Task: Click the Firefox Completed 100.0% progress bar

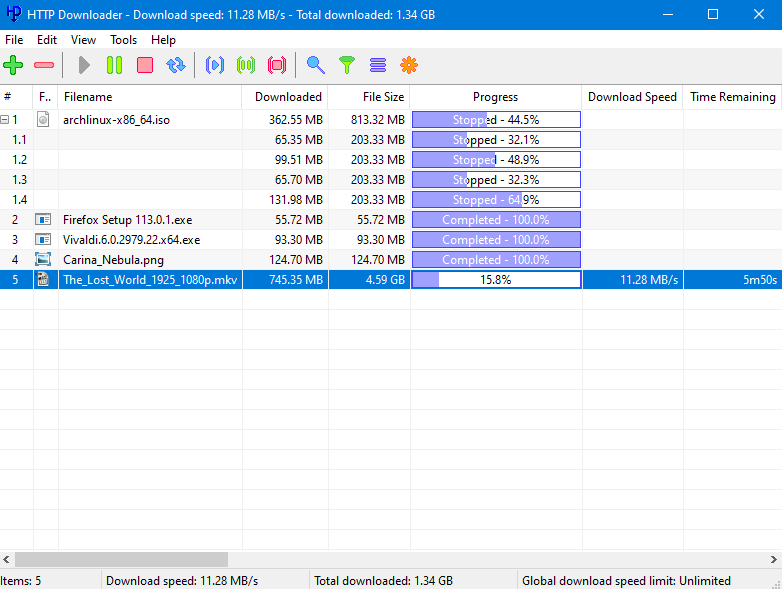Action: (496, 219)
